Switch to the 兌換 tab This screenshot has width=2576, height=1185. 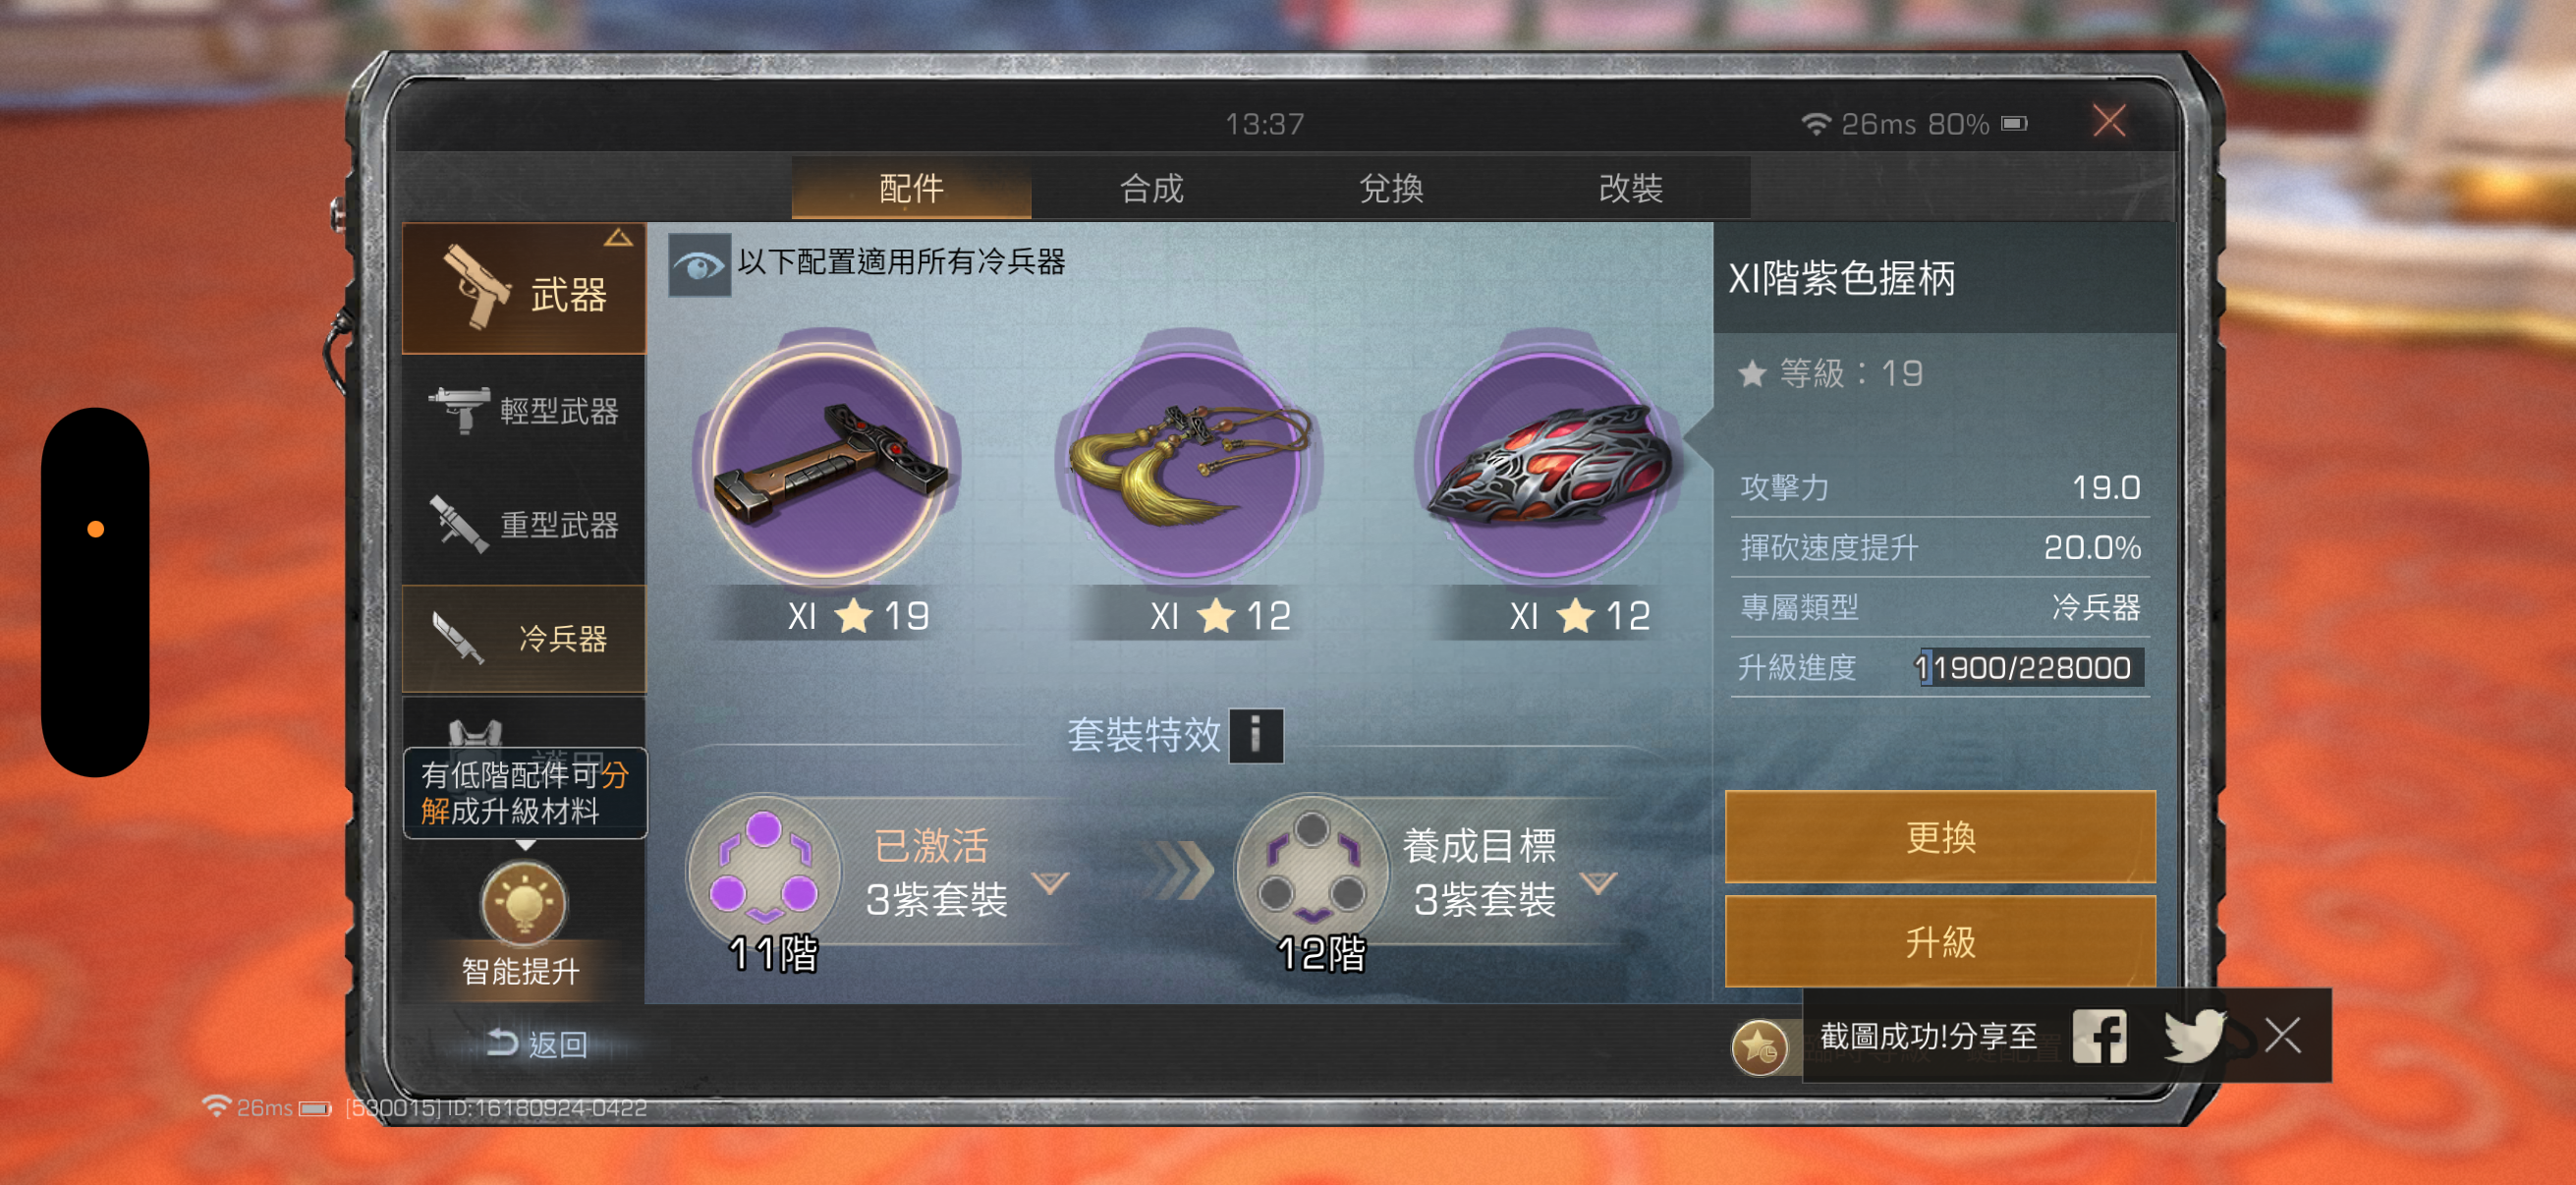[1391, 188]
